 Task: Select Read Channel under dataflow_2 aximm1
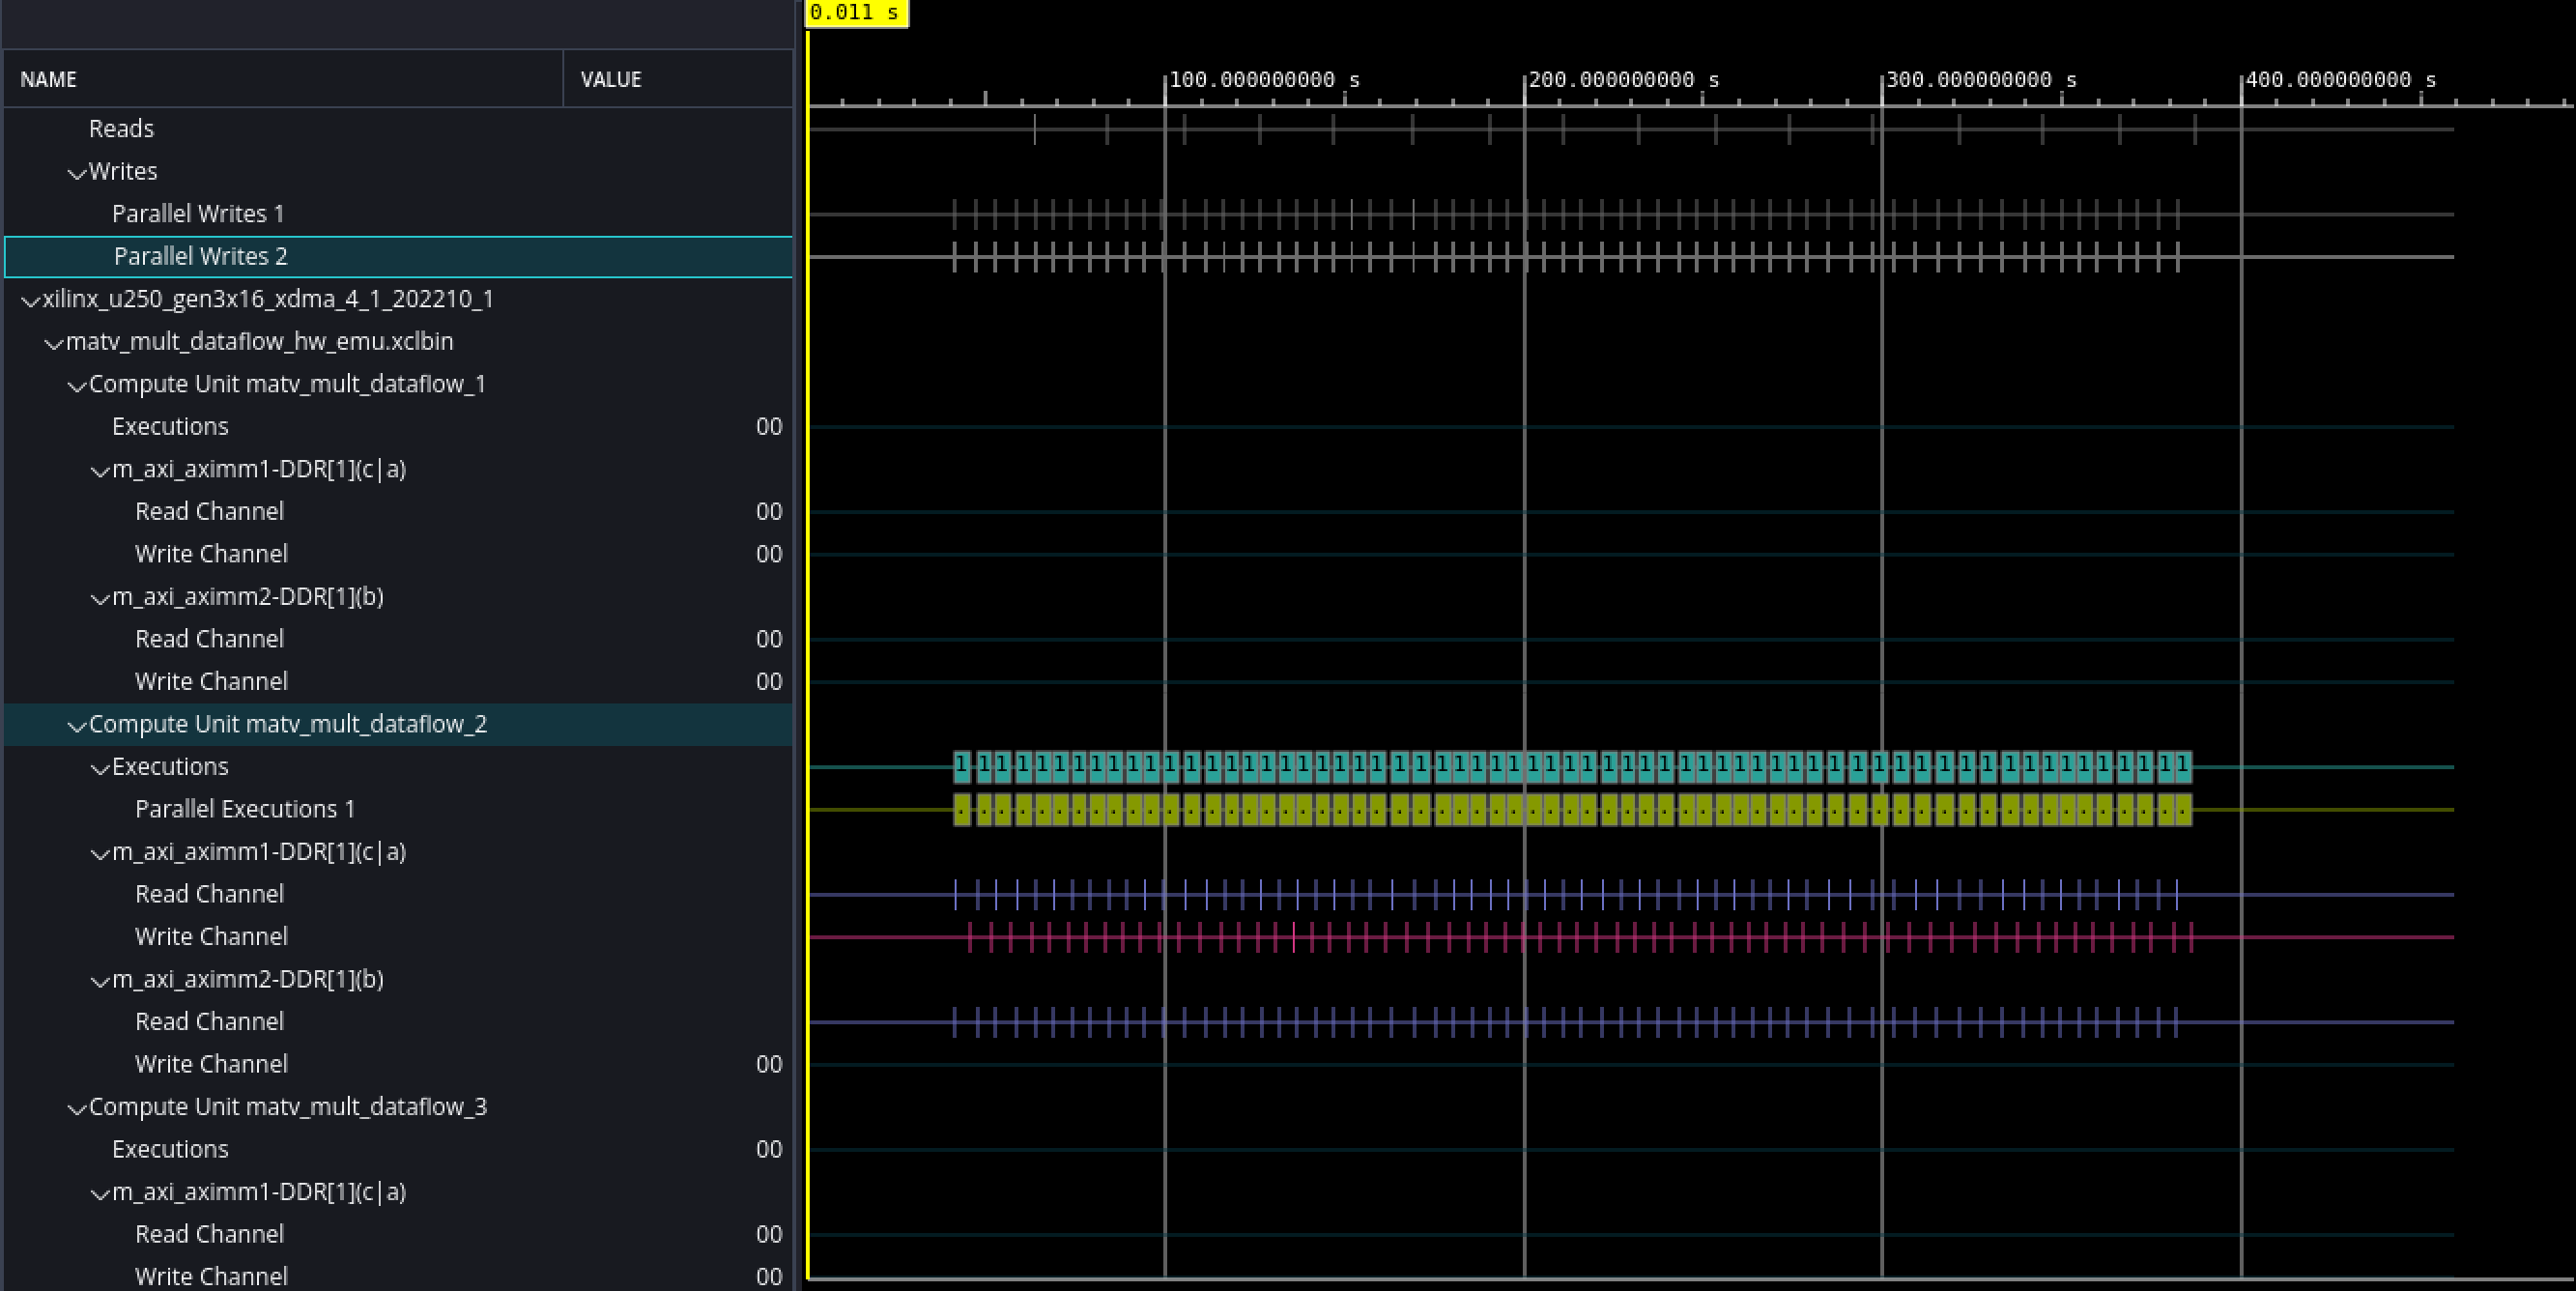pos(398,894)
